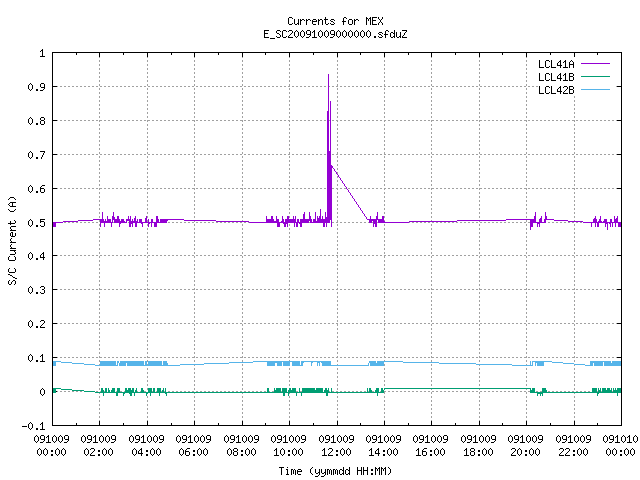
Task: Click the x-axis tick label 091009 22:00
Action: [x=573, y=446]
